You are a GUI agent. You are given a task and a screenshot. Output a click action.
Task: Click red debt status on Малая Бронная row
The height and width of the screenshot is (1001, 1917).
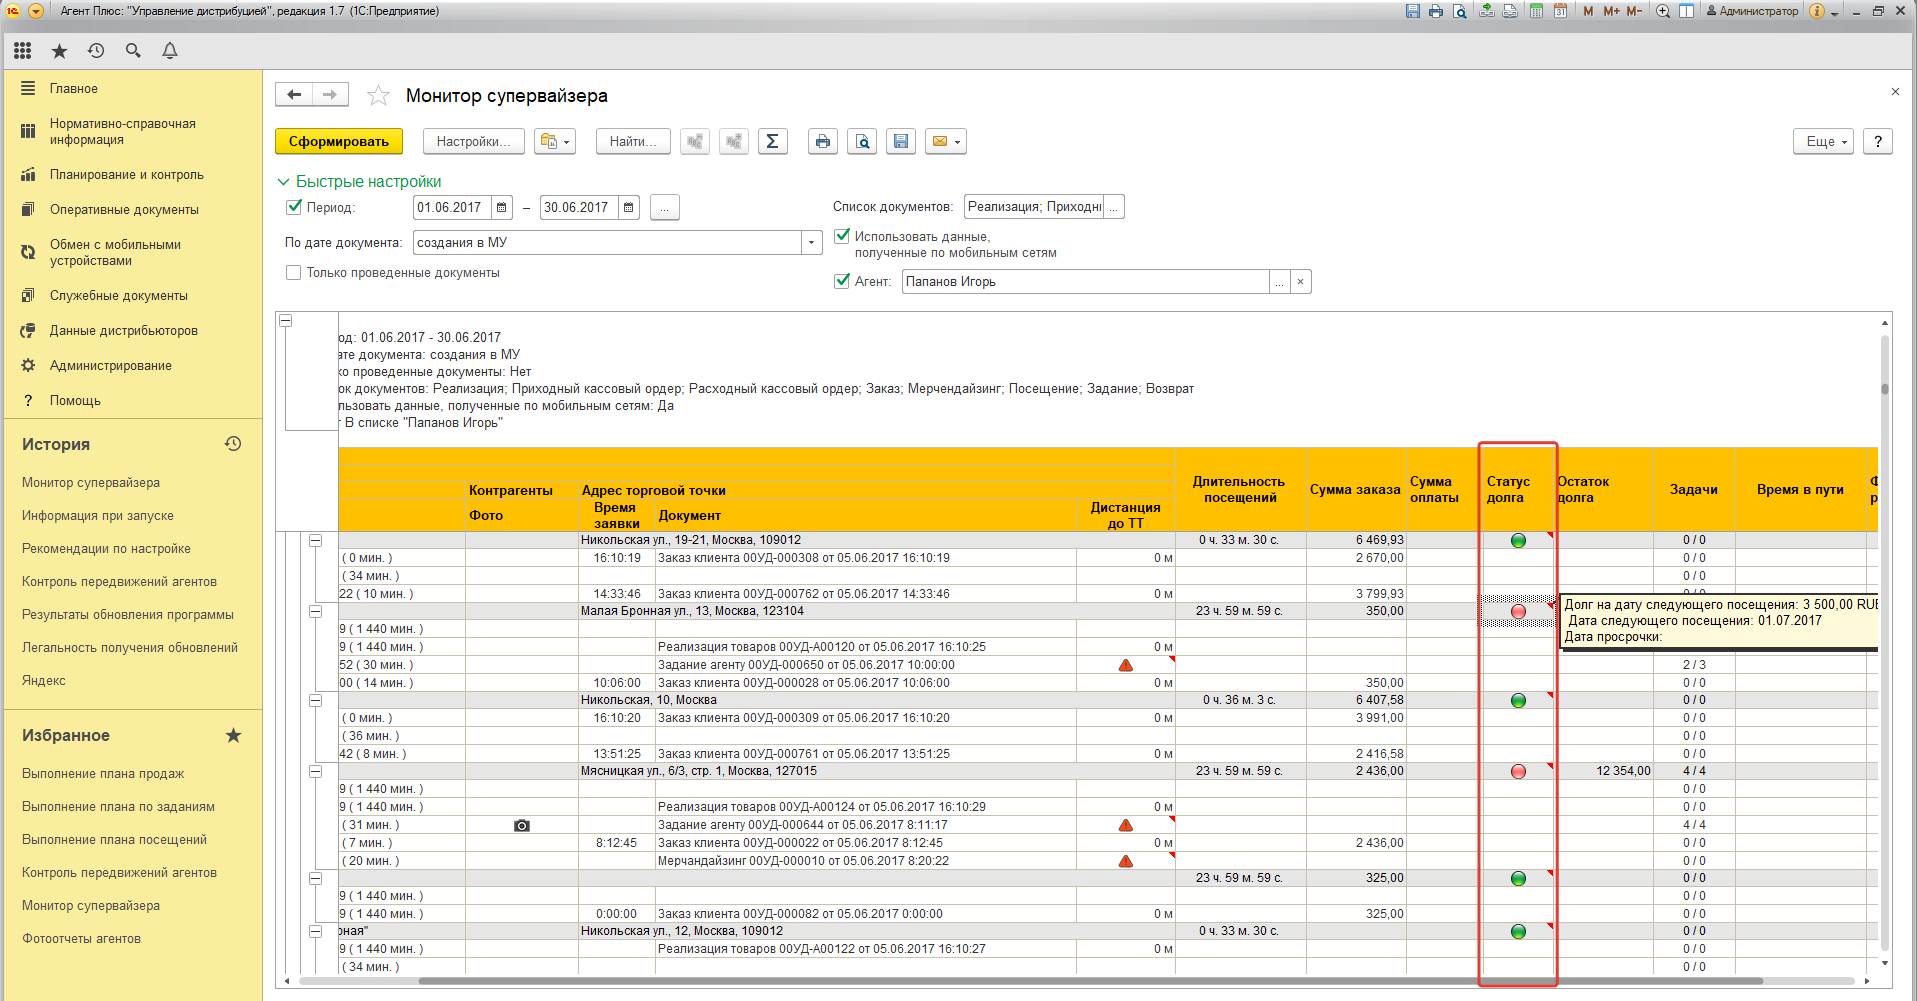[1518, 612]
